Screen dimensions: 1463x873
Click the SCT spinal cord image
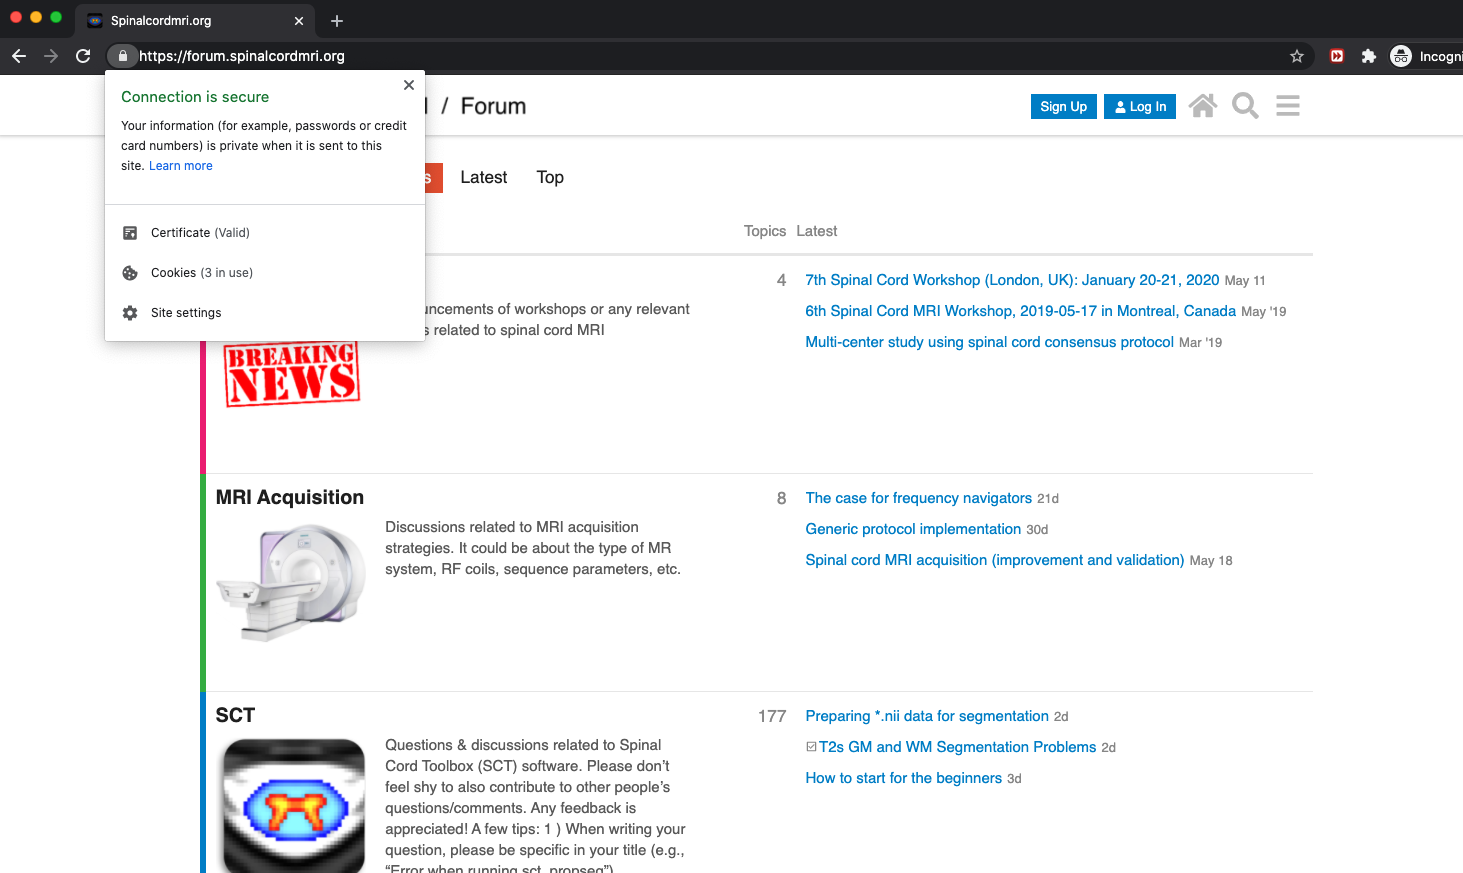tap(293, 806)
